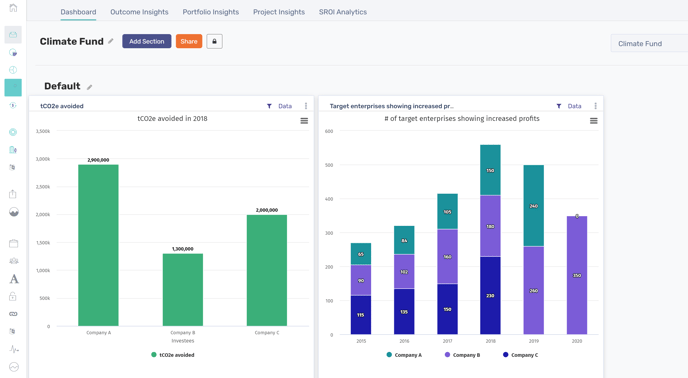The image size is (688, 378).
Task: Click the filter icon on Target enterprises card
Action: click(x=559, y=106)
